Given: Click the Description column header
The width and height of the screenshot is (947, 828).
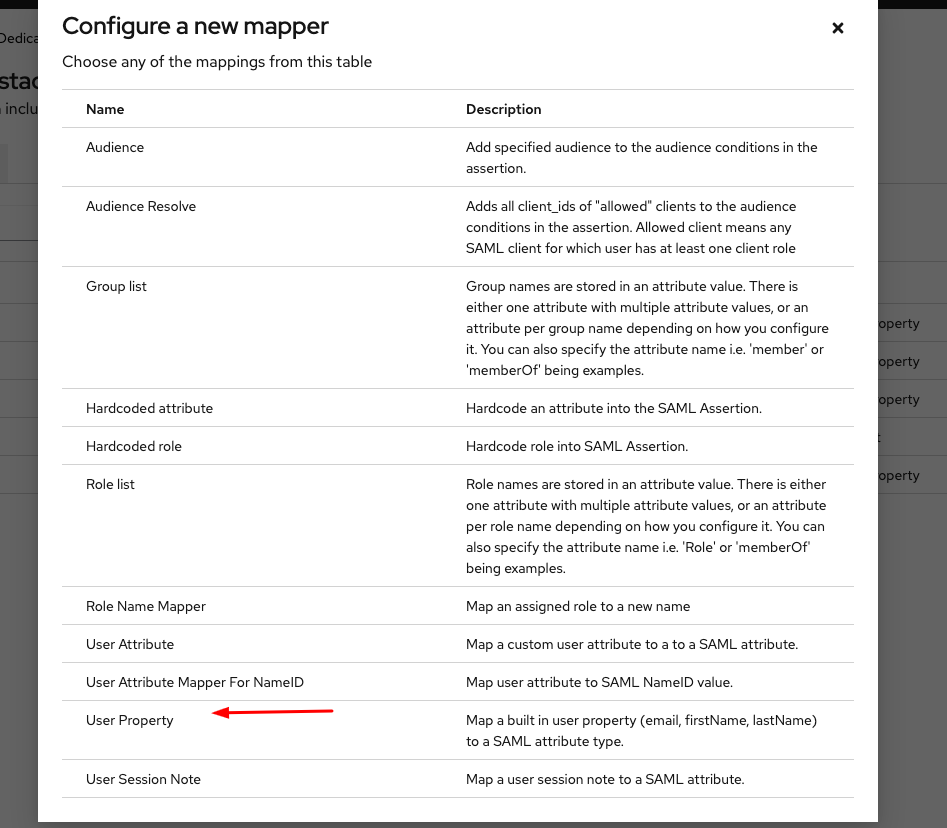Looking at the screenshot, I should click(x=503, y=110).
